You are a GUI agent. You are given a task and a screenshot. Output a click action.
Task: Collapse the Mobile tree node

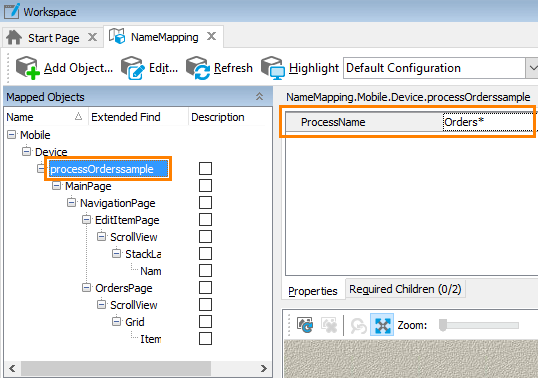coord(12,134)
